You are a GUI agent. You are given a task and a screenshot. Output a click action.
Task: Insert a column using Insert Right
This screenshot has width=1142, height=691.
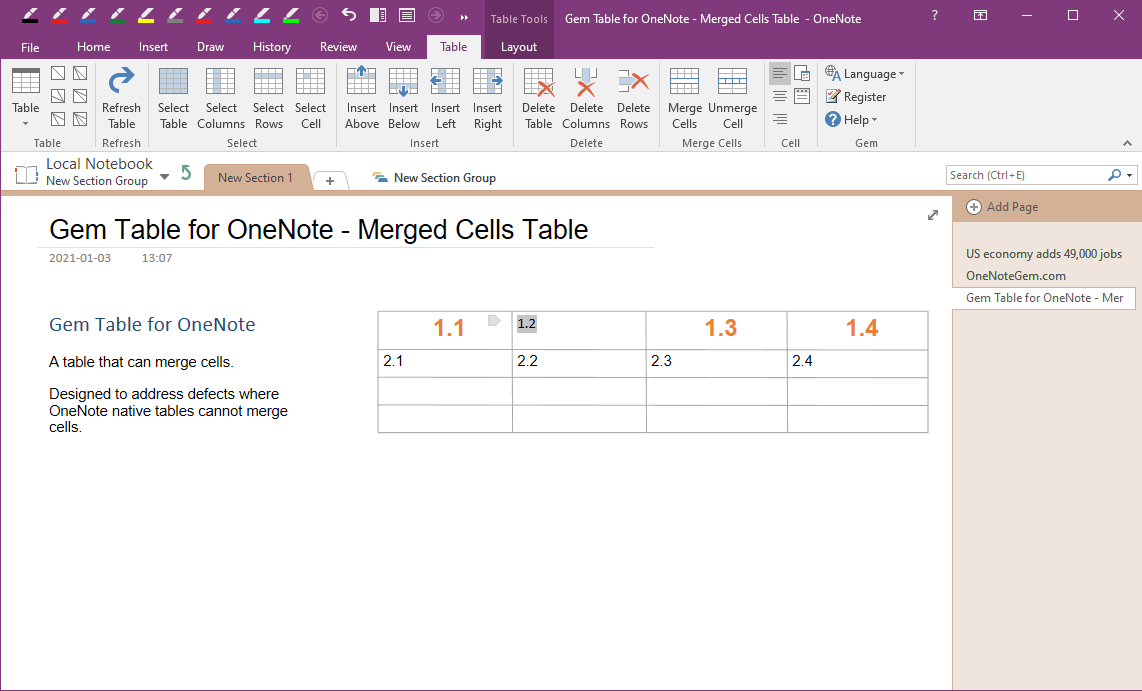487,95
